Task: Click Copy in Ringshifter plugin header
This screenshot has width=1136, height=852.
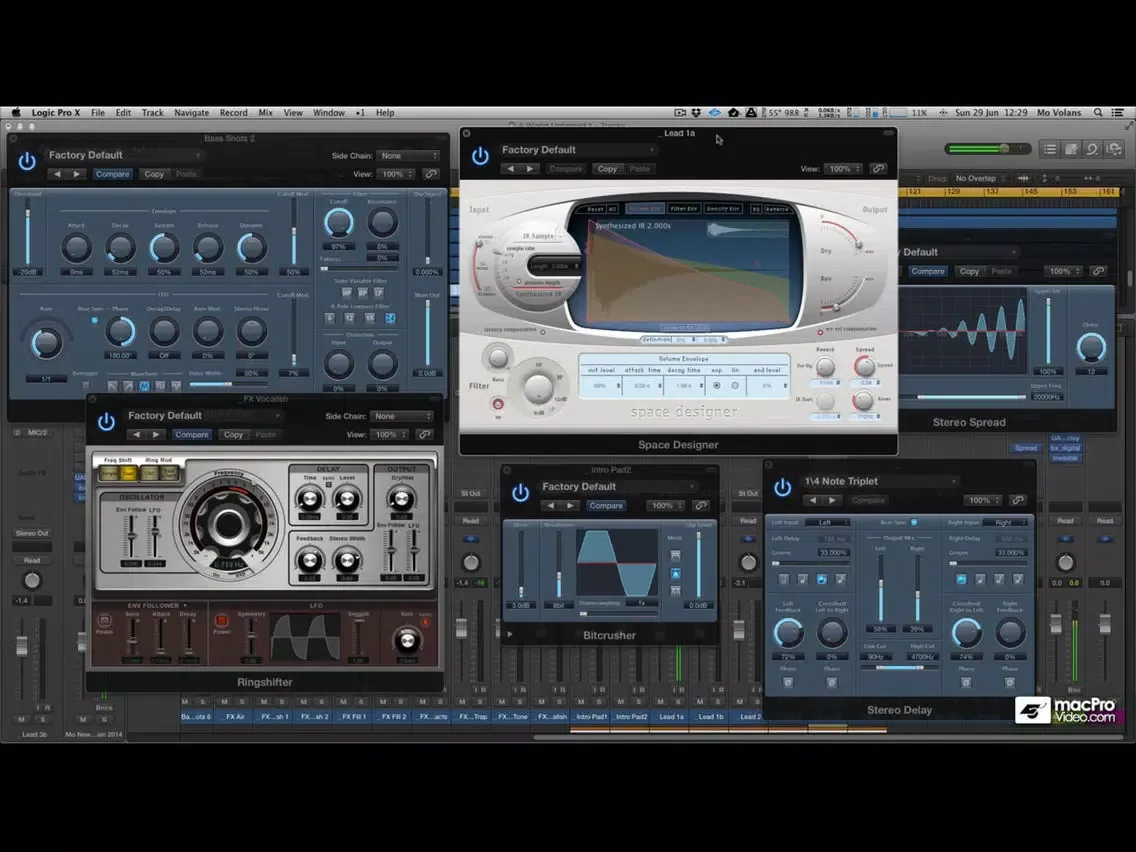Action: click(x=233, y=434)
